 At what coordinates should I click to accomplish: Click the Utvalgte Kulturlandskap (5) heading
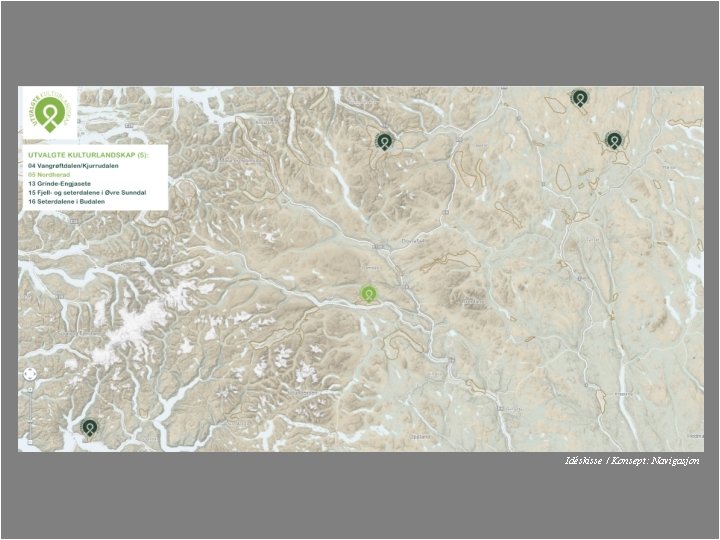coord(89,155)
